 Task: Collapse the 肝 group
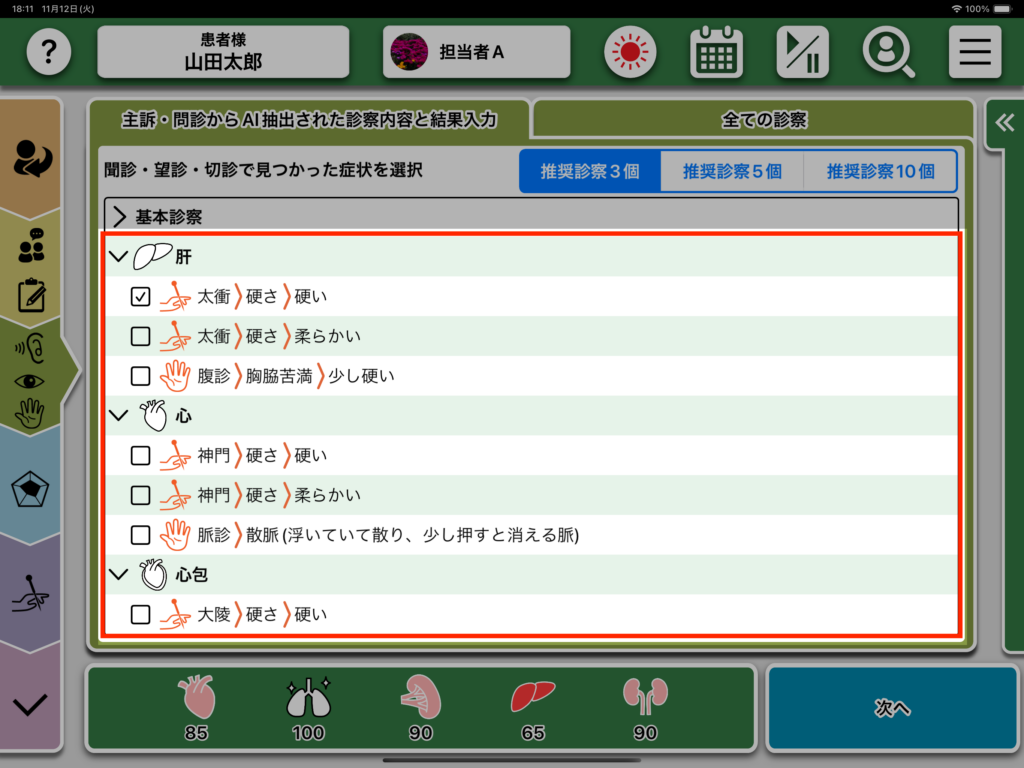point(119,257)
